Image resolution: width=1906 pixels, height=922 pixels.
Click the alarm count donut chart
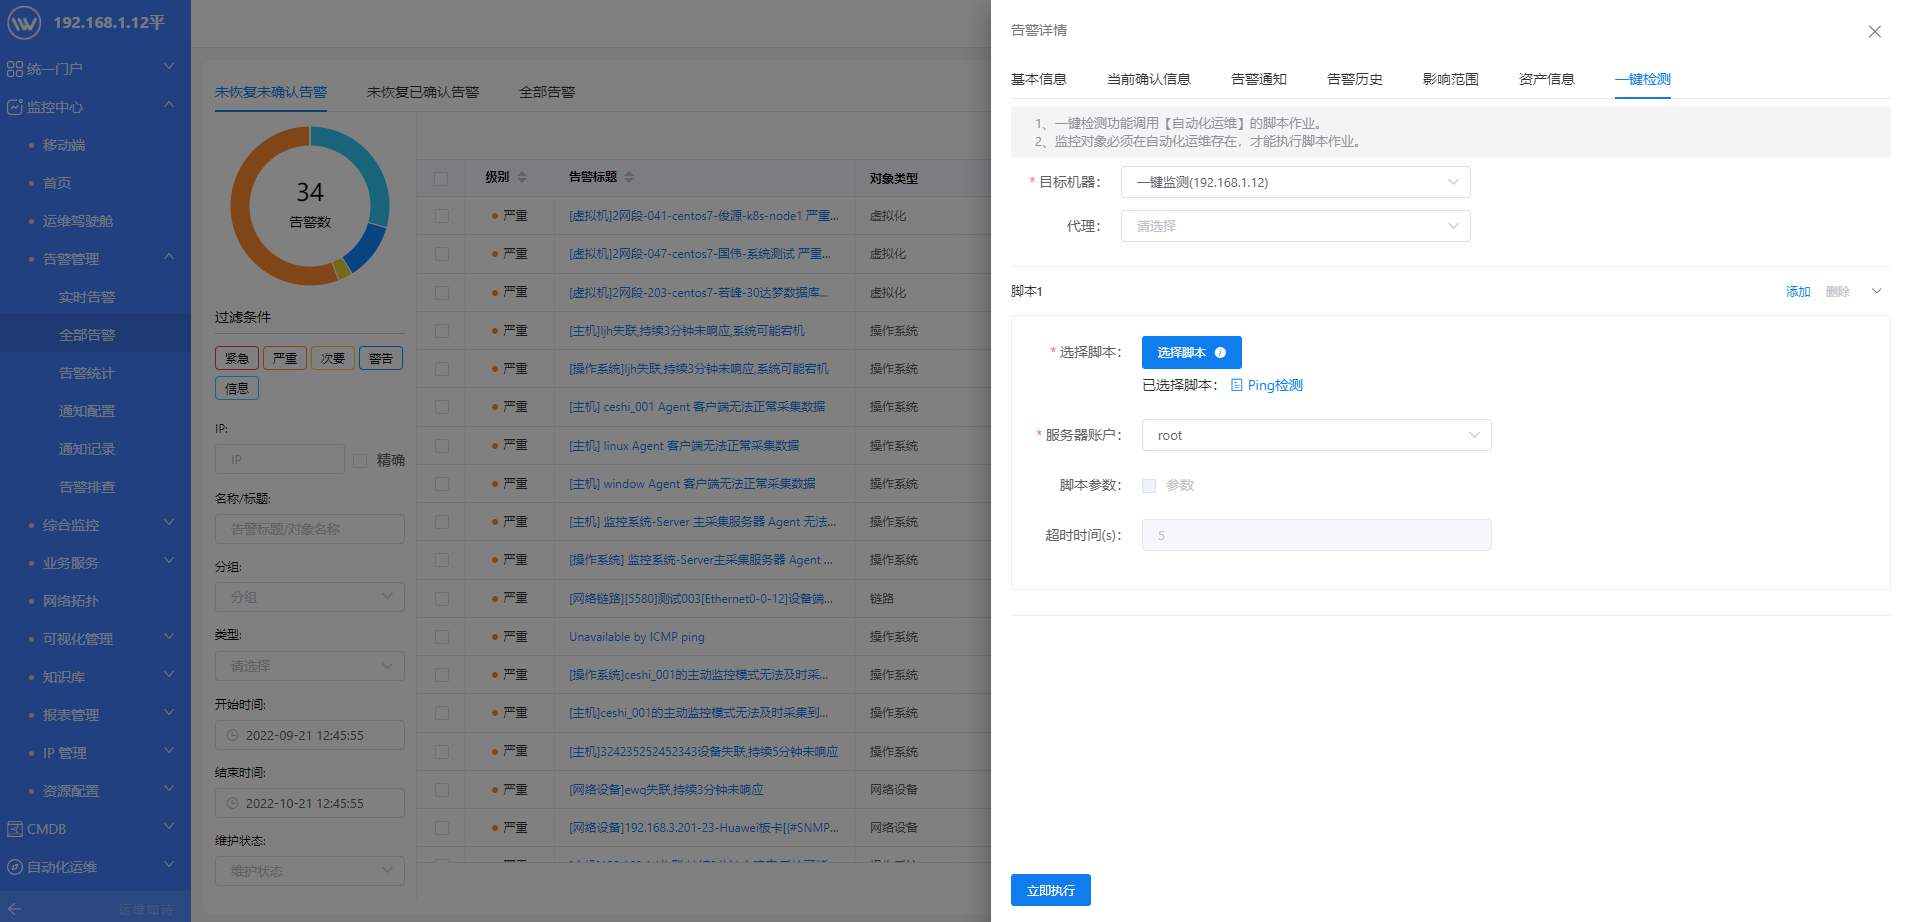pyautogui.click(x=310, y=206)
